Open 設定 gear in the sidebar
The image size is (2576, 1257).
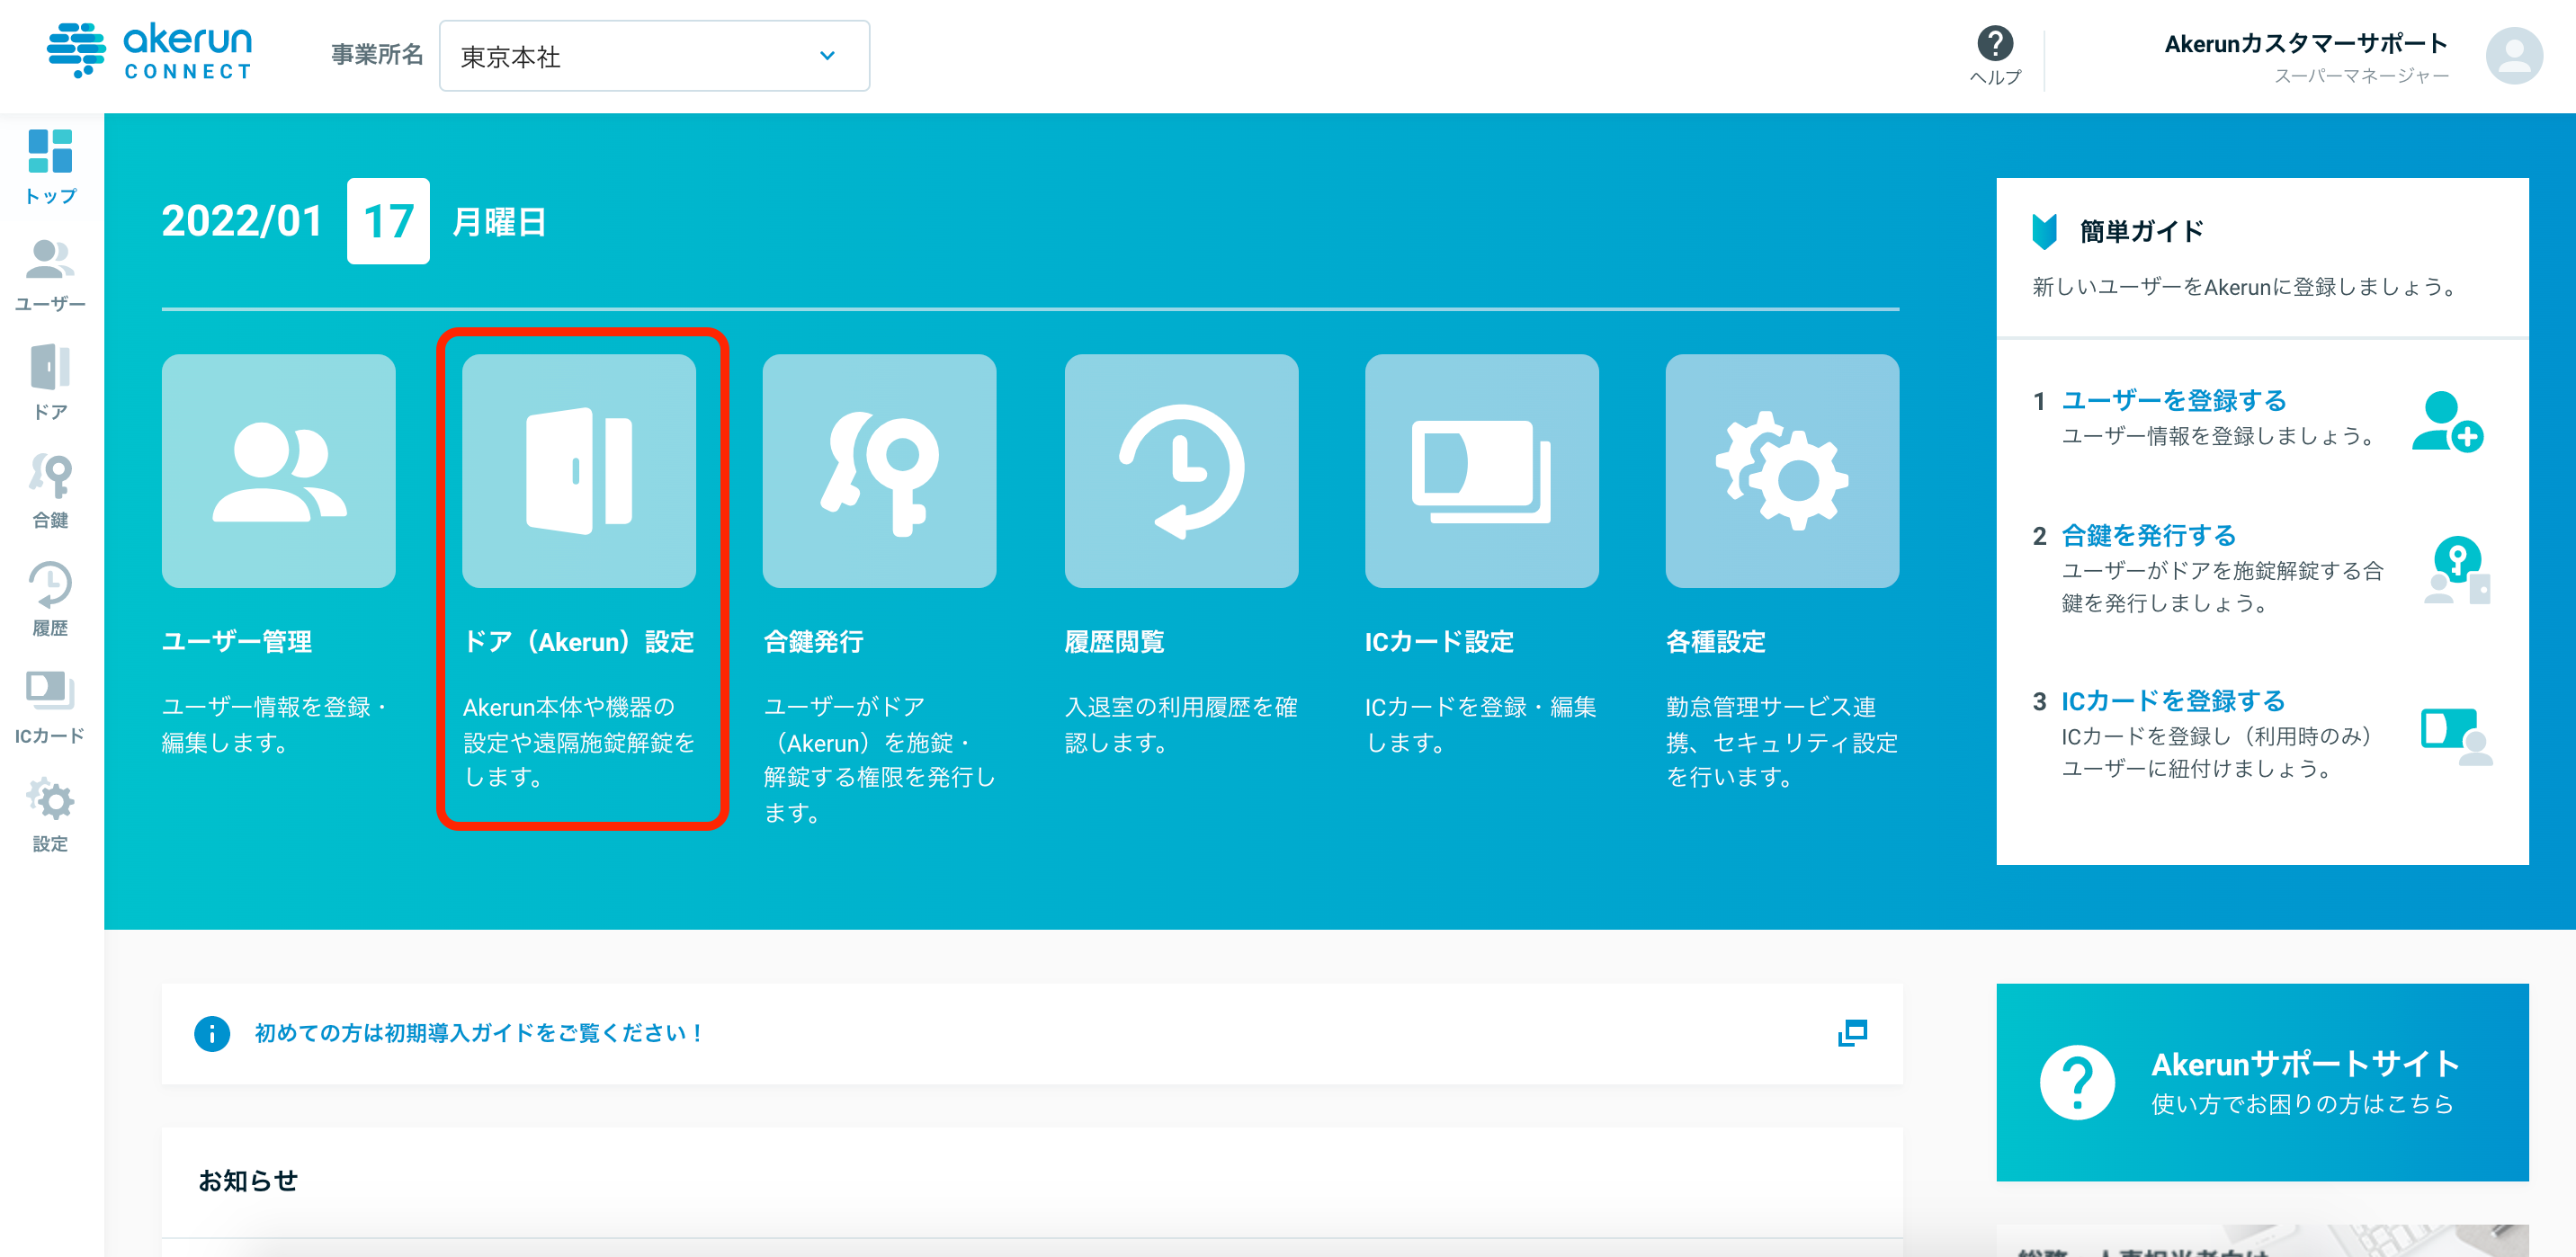(50, 815)
